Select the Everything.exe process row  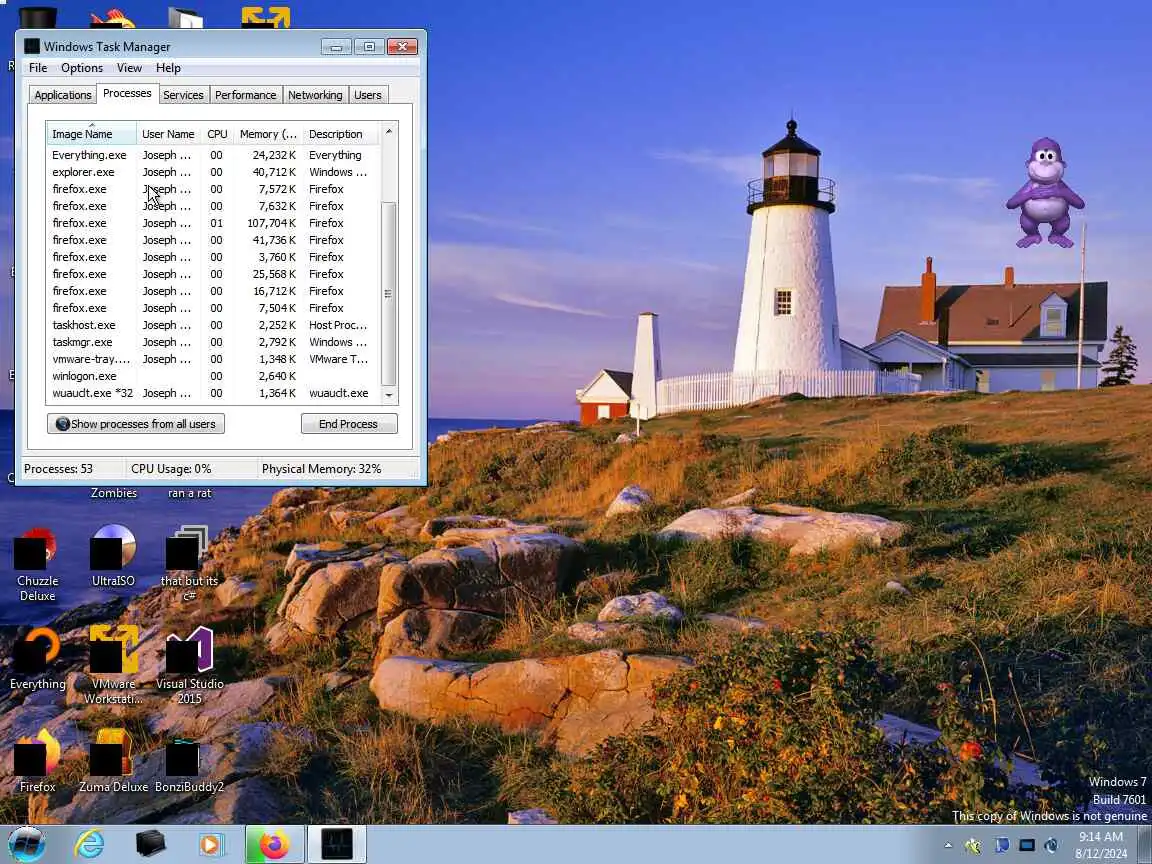point(213,155)
